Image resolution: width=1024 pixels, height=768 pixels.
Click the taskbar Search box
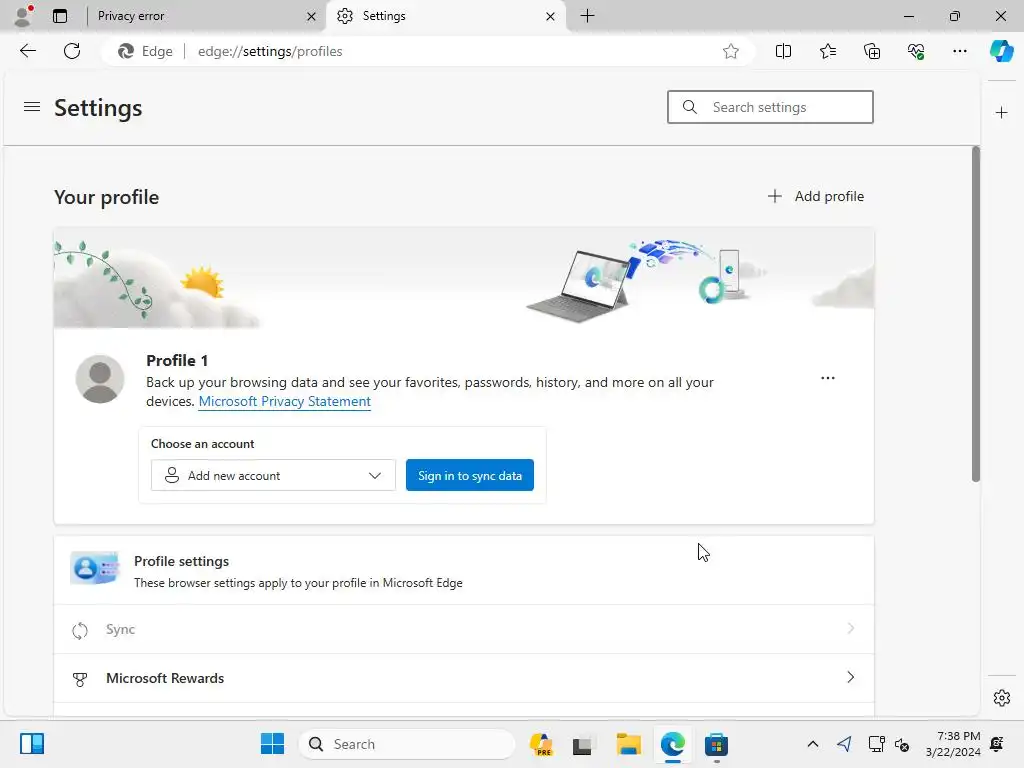point(407,744)
